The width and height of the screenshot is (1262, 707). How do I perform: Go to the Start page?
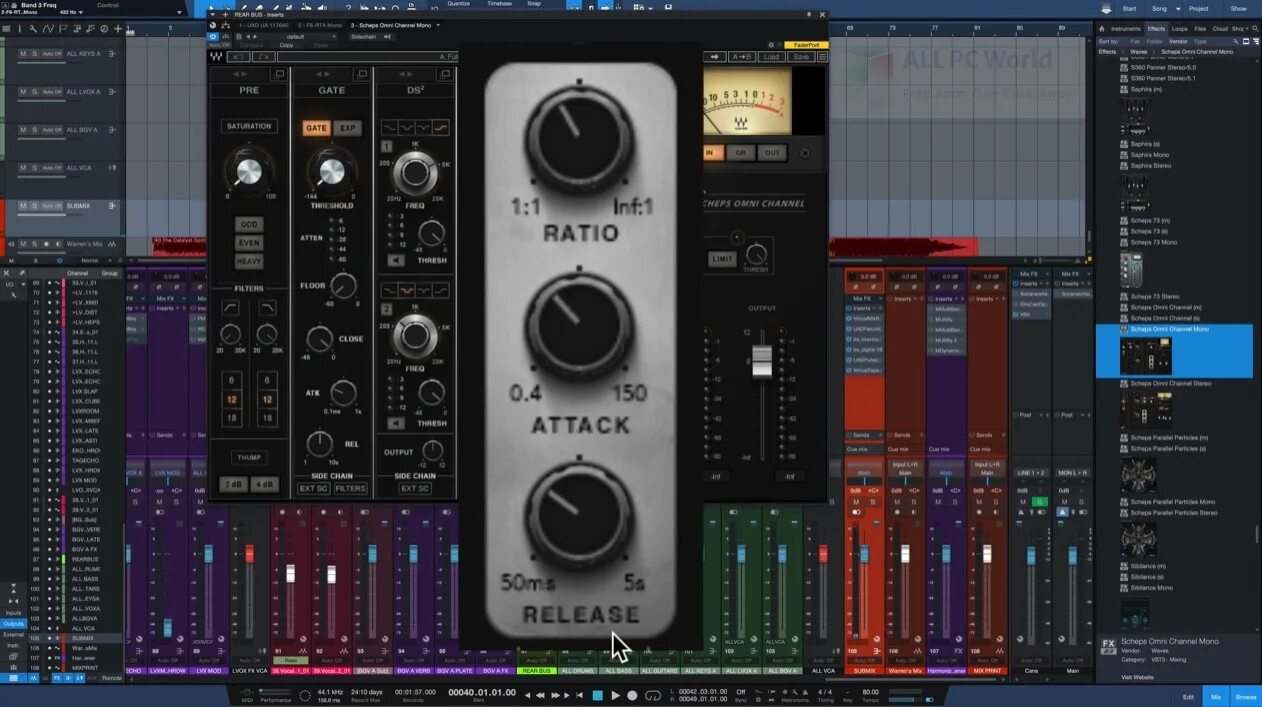[1128, 8]
